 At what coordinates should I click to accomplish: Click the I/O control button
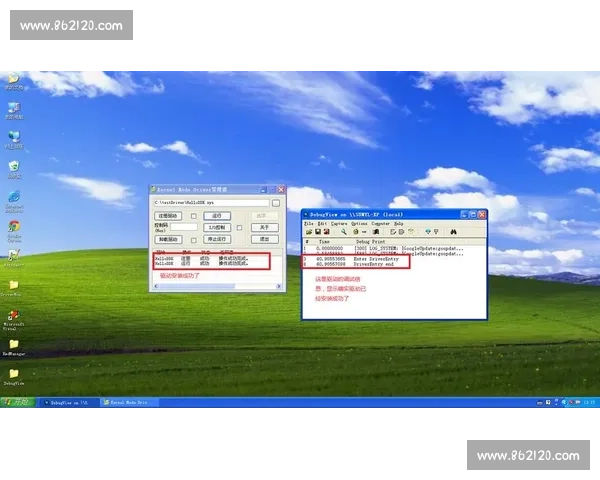217,227
